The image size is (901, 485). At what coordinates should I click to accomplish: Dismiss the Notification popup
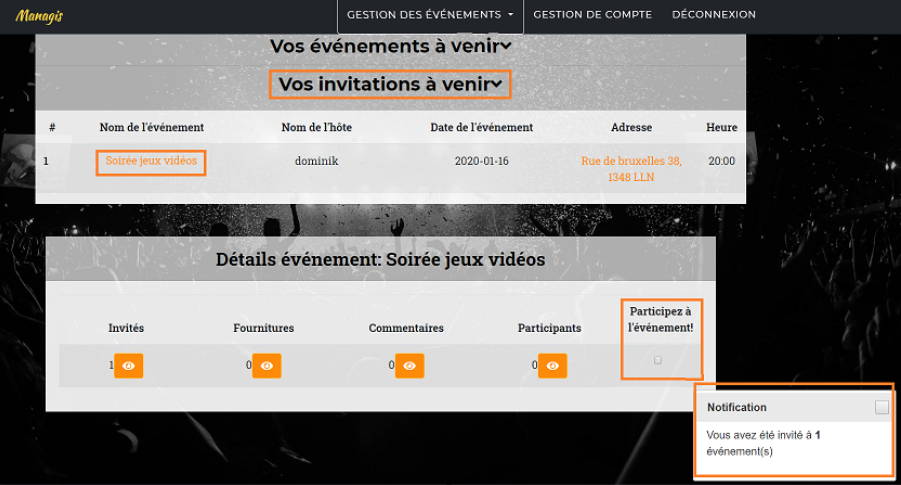tap(881, 407)
